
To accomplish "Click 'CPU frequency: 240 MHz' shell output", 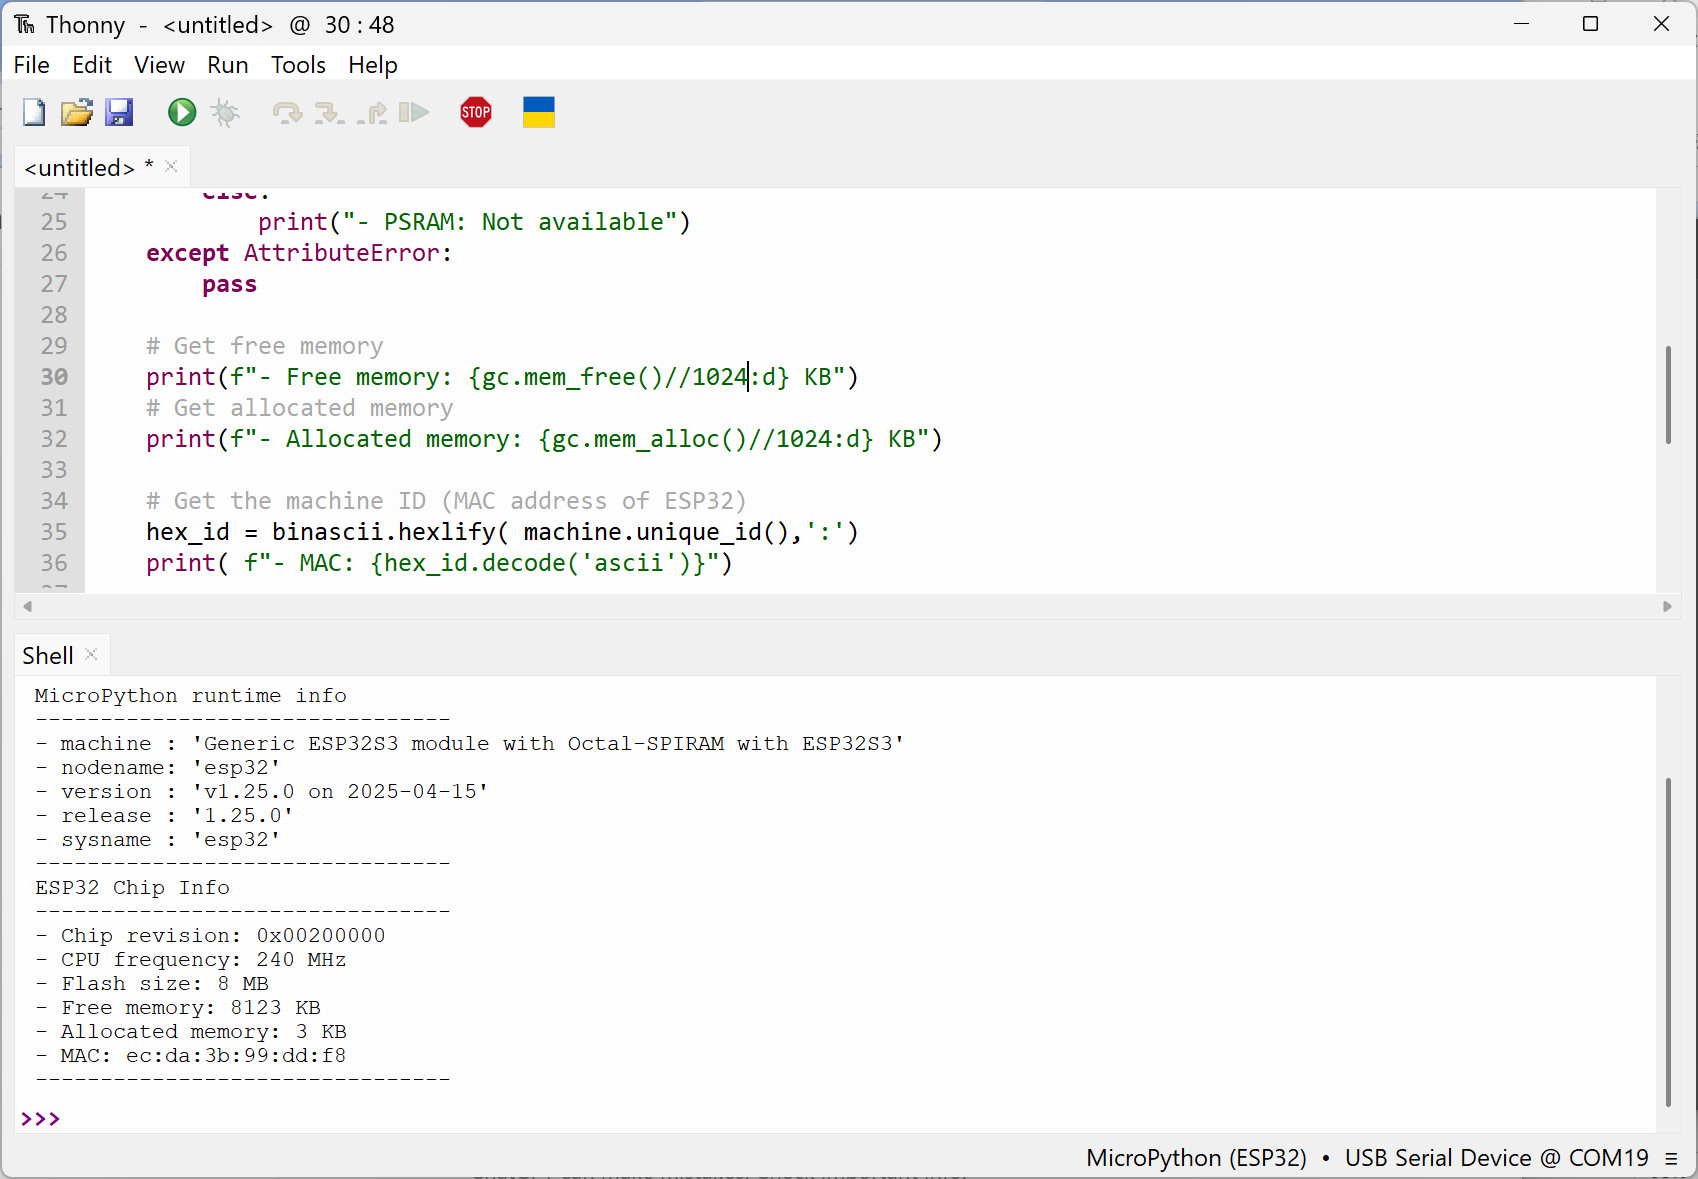I will pos(191,960).
